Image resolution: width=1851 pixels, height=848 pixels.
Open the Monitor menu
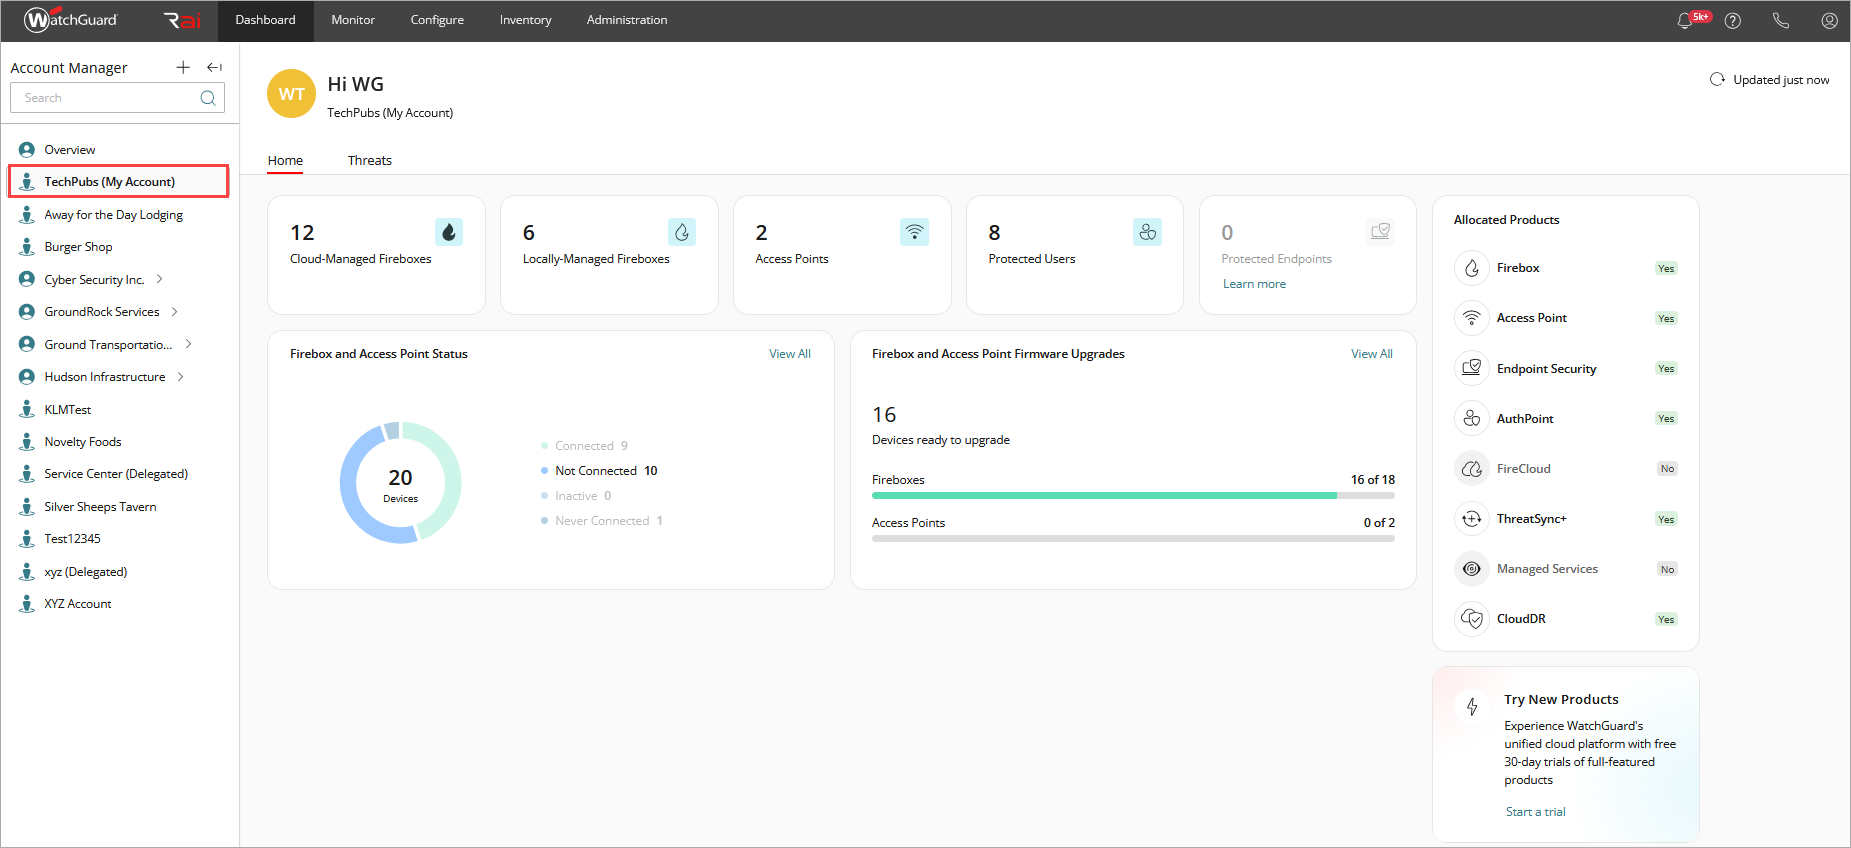(x=353, y=20)
